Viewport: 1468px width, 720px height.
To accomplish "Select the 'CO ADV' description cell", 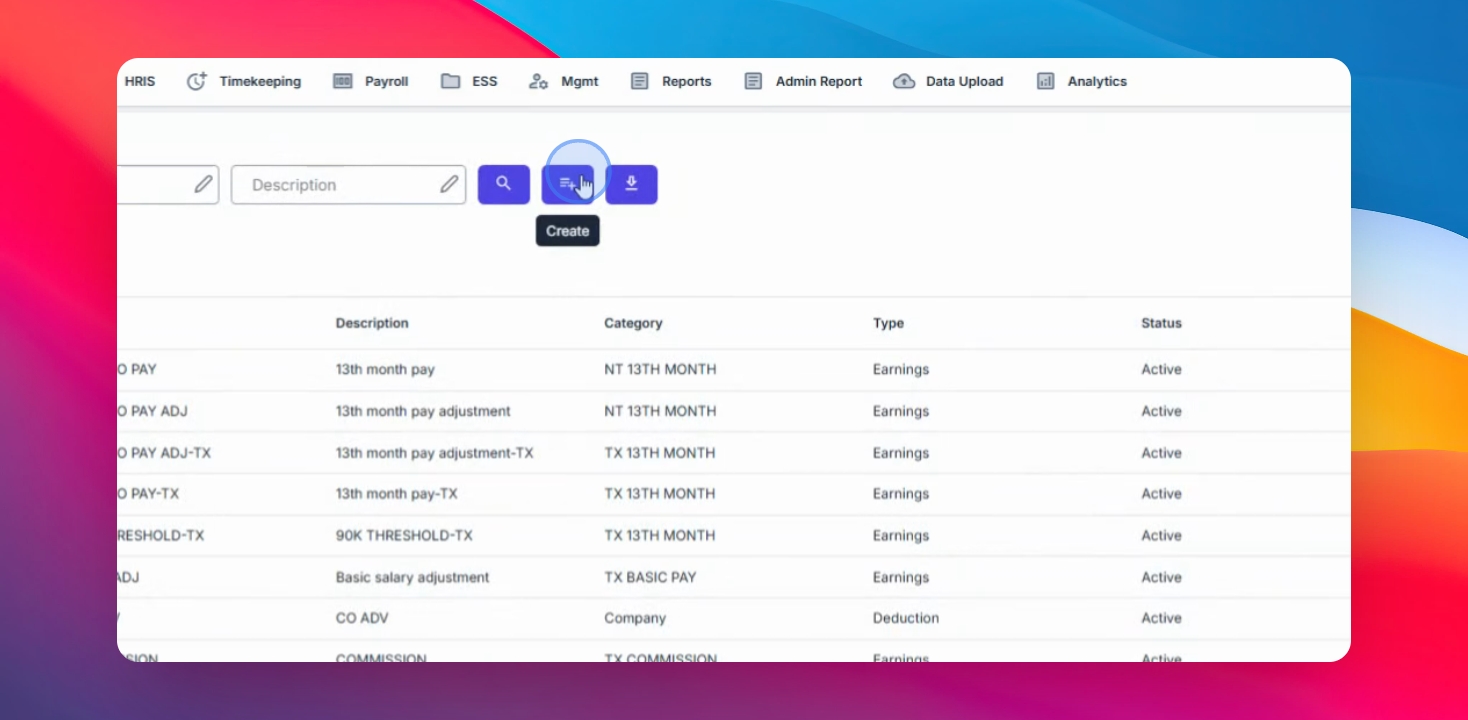I will [362, 618].
